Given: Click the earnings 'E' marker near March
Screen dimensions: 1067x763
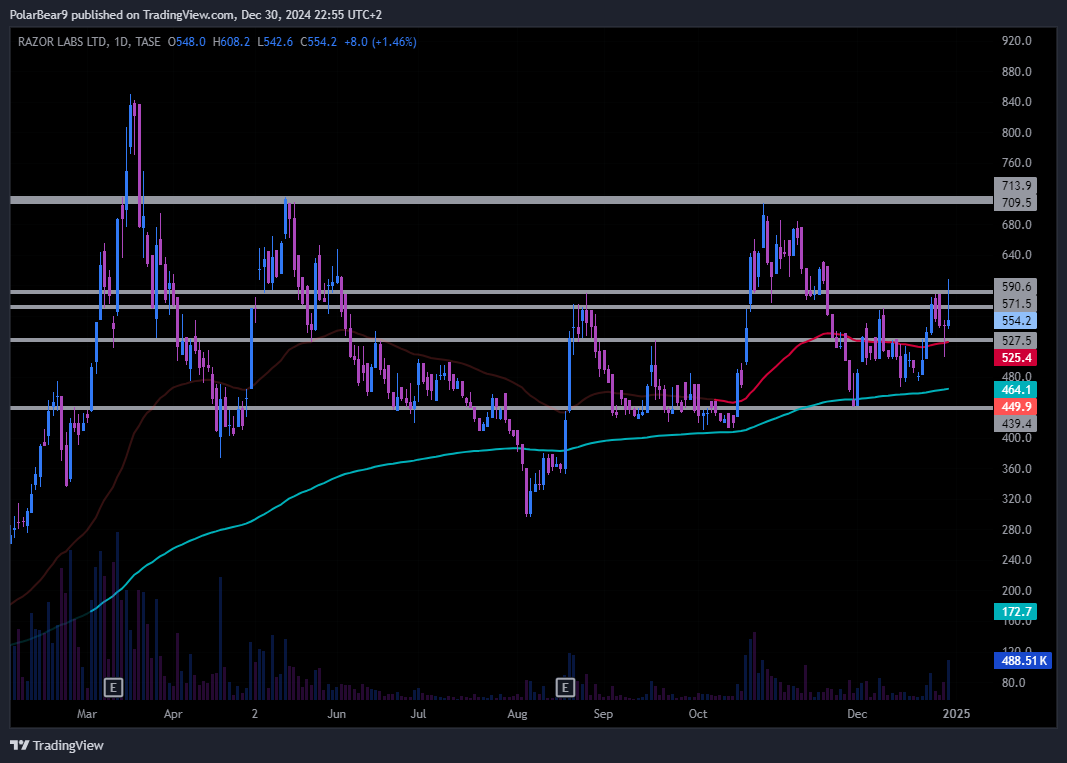Looking at the screenshot, I should pos(113,687).
